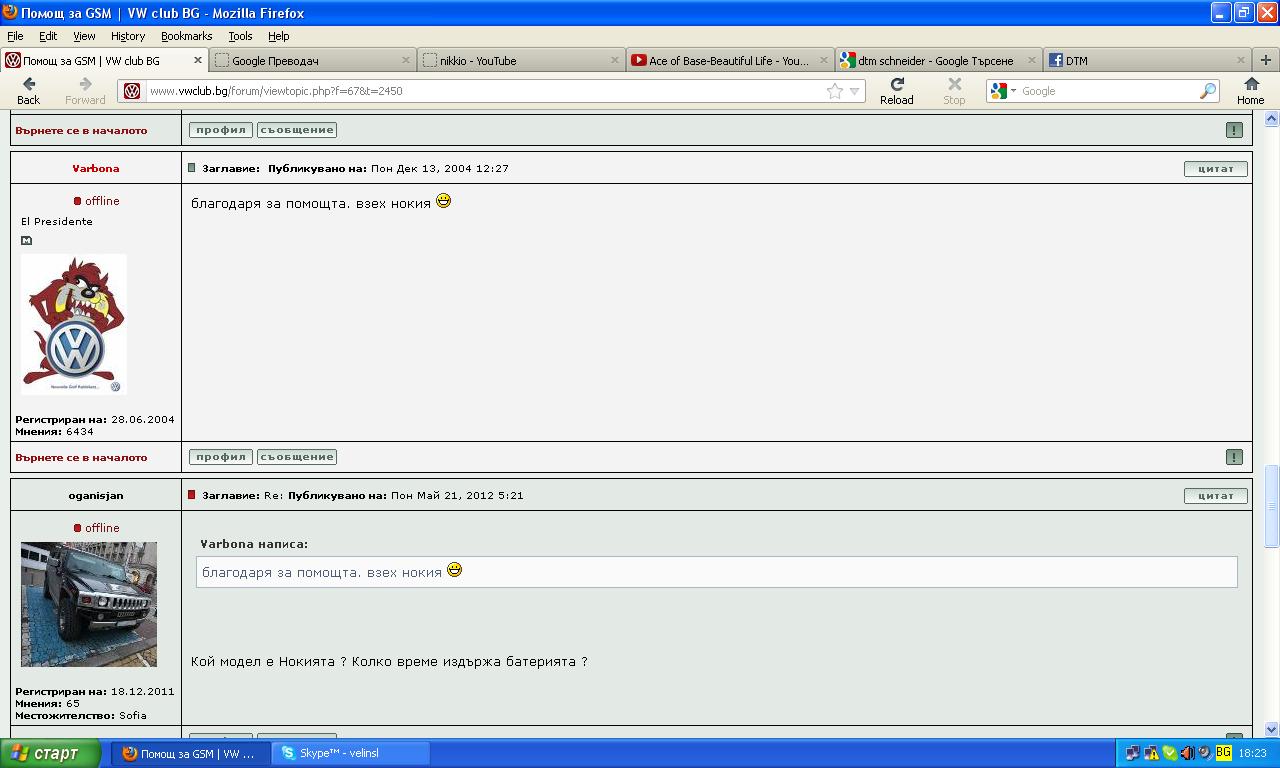Open a new browser tab
The height and width of the screenshot is (768, 1280).
click(x=1265, y=60)
